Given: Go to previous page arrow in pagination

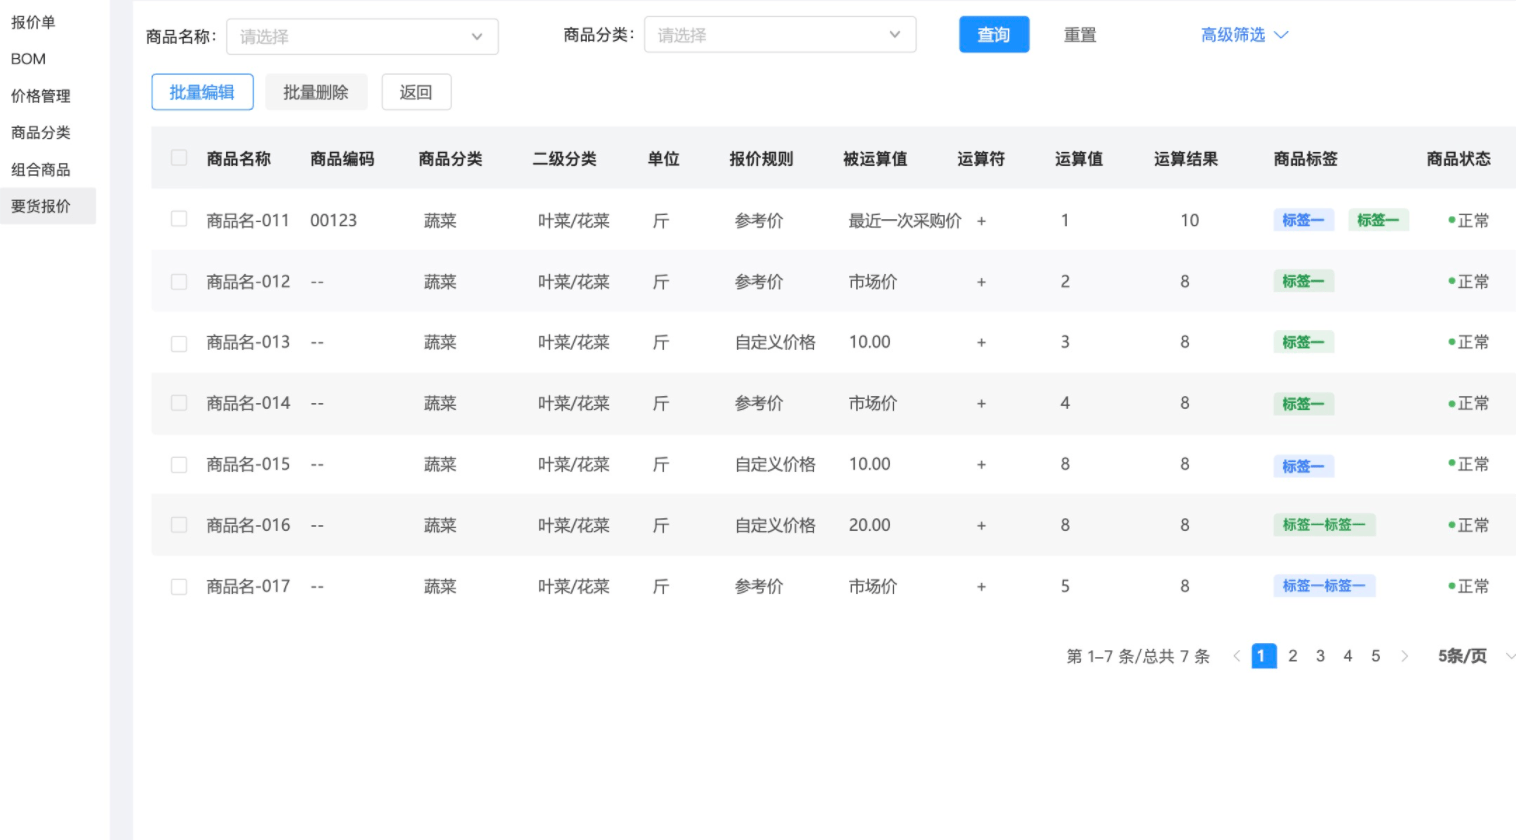Looking at the screenshot, I should tap(1236, 656).
